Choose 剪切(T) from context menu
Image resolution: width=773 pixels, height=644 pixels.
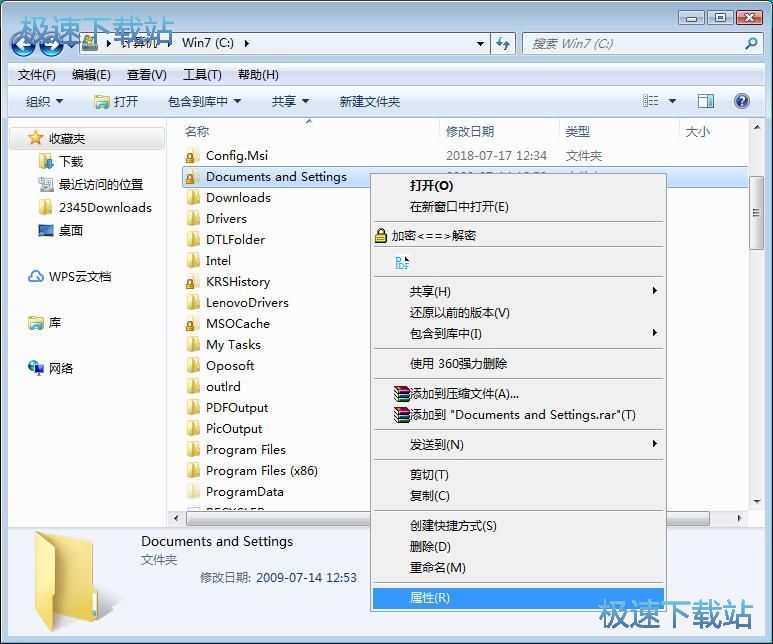click(518, 474)
